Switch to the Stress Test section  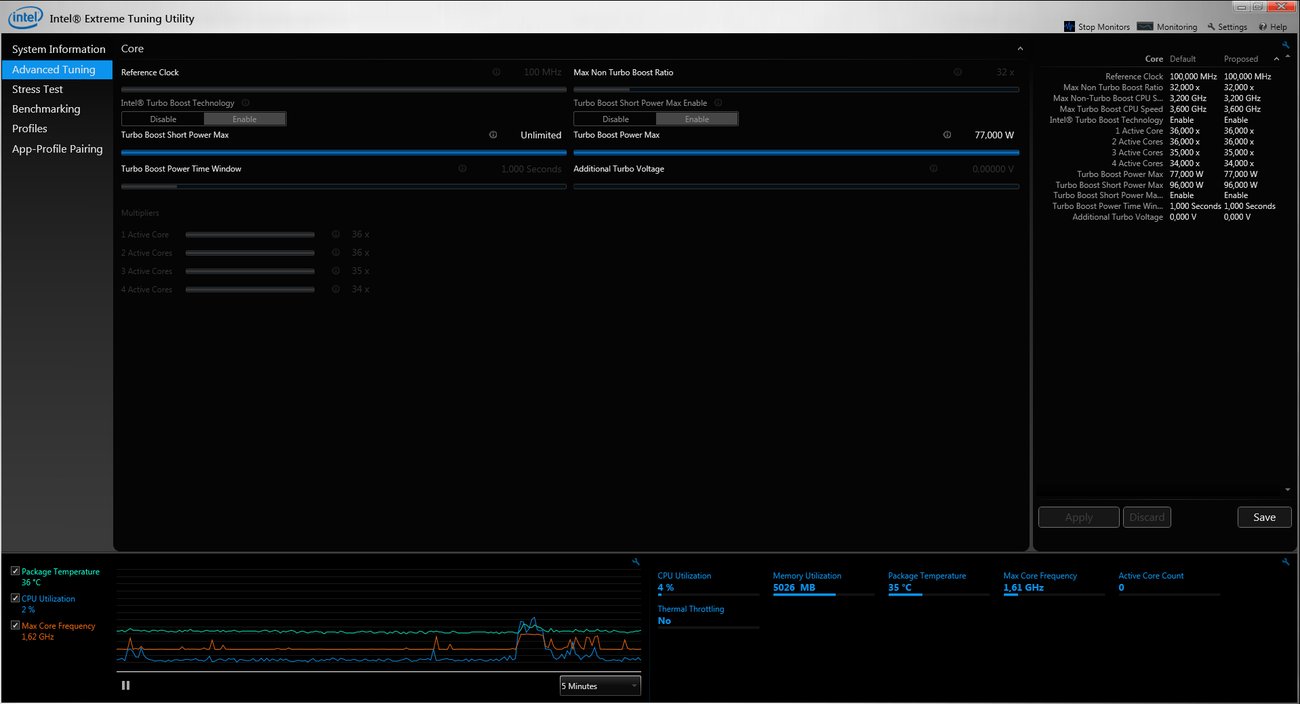pyautogui.click(x=39, y=88)
